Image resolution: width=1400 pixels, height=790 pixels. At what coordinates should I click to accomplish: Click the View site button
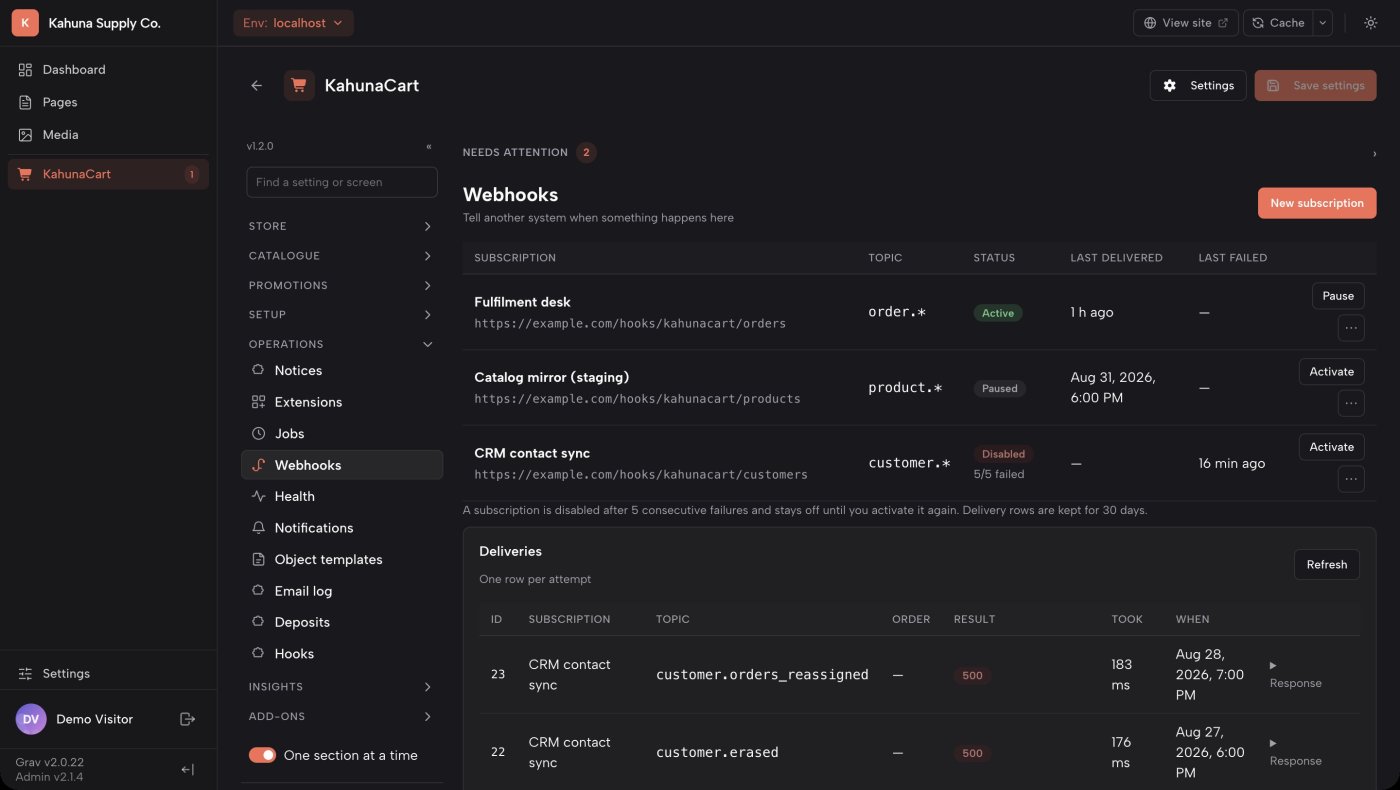[x=1185, y=23]
